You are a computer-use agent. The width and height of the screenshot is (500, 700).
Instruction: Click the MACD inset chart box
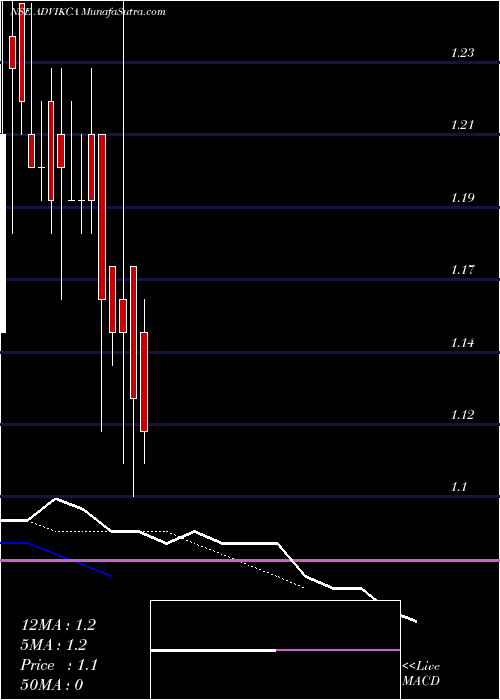point(275,650)
